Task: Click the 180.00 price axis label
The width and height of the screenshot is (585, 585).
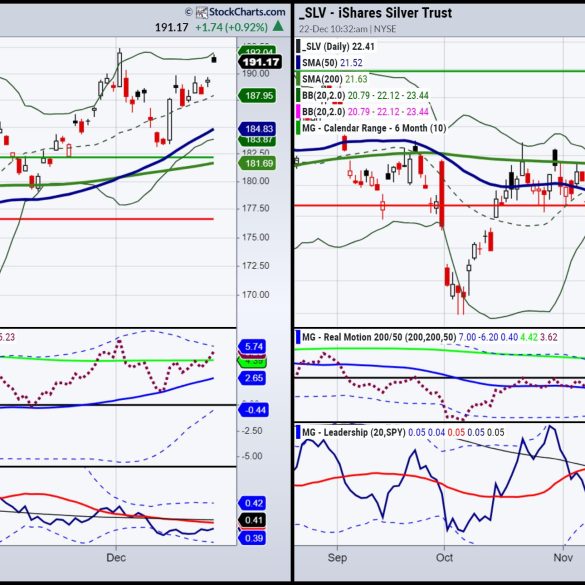Action: pyautogui.click(x=255, y=181)
